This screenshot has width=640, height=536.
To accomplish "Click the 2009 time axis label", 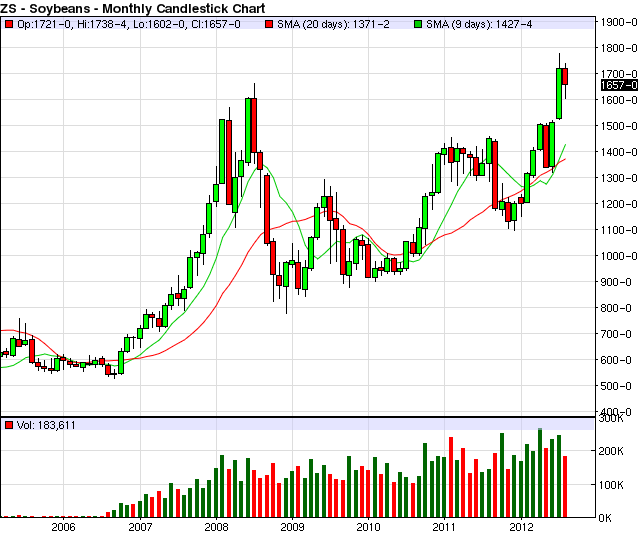I will click(292, 527).
